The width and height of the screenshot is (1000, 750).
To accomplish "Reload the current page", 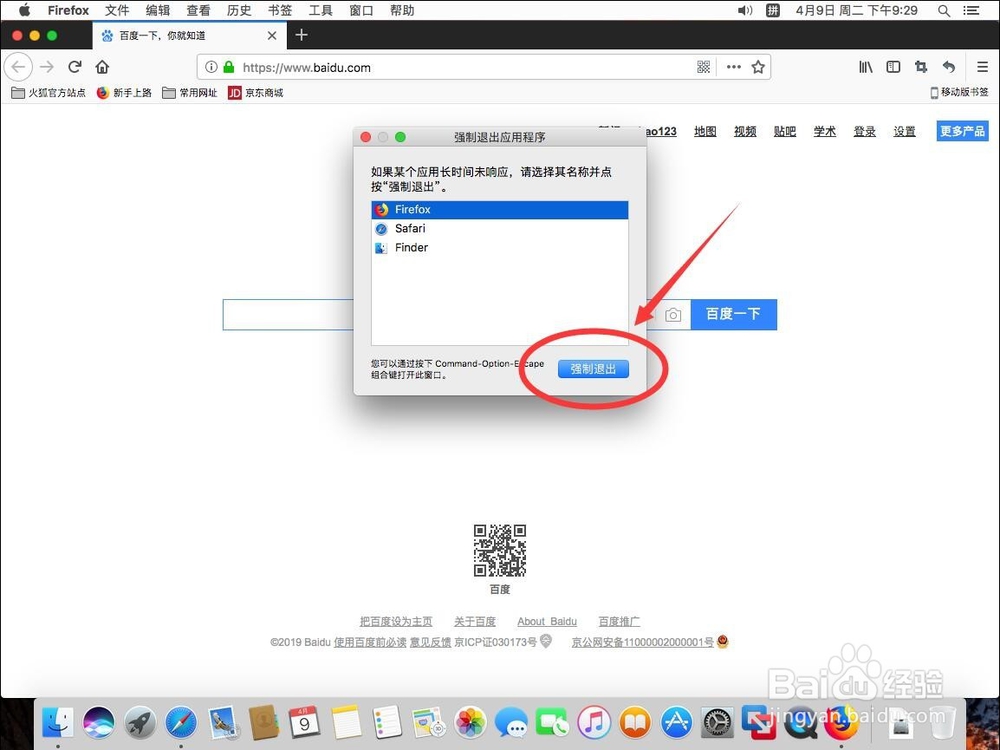I will 75,67.
